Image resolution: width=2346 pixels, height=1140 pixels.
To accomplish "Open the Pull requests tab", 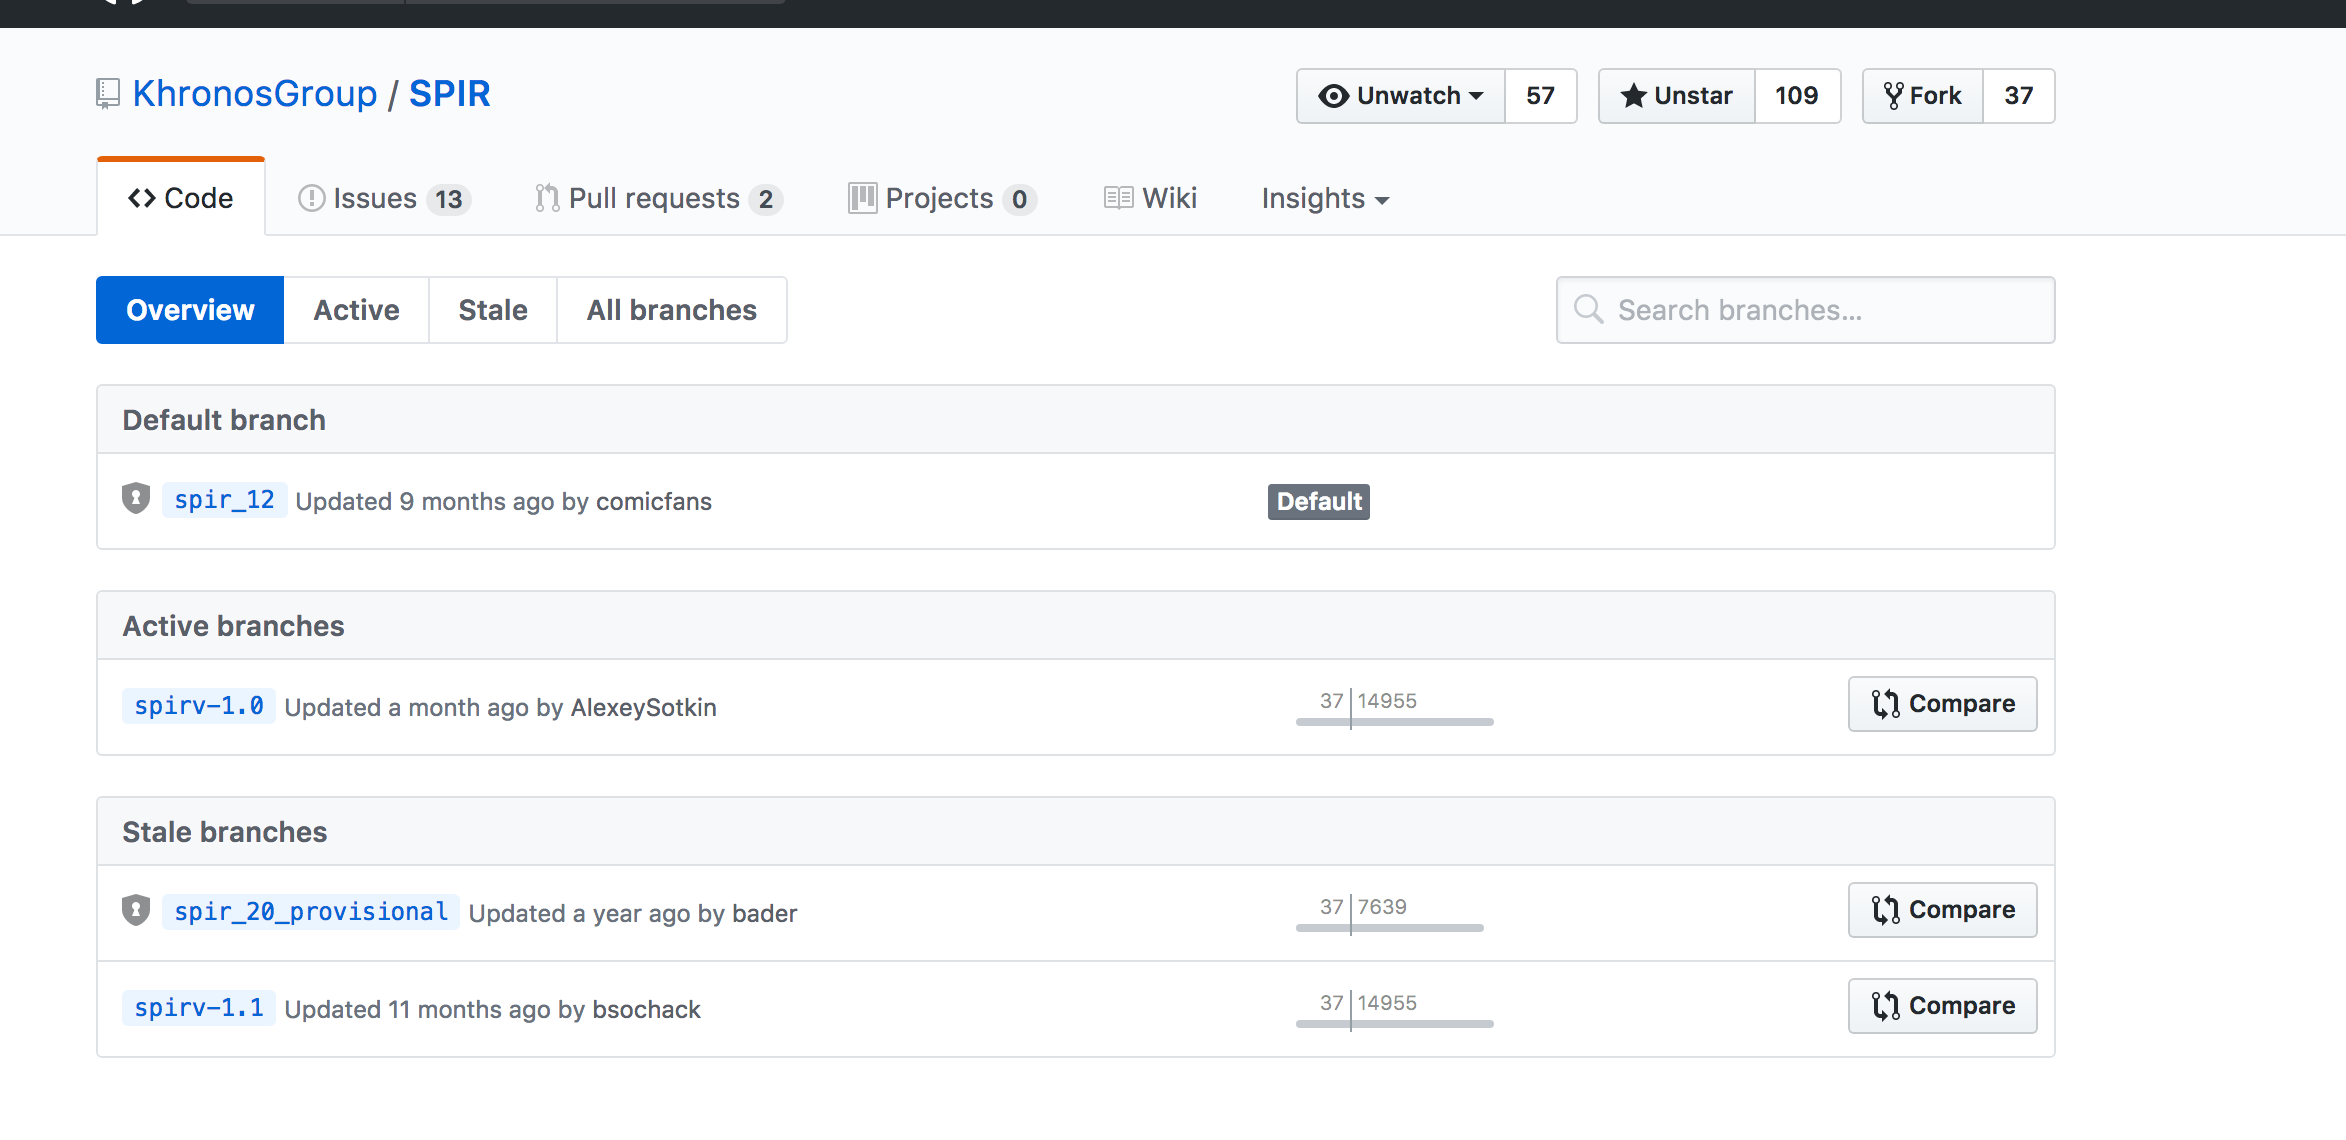I will point(656,198).
